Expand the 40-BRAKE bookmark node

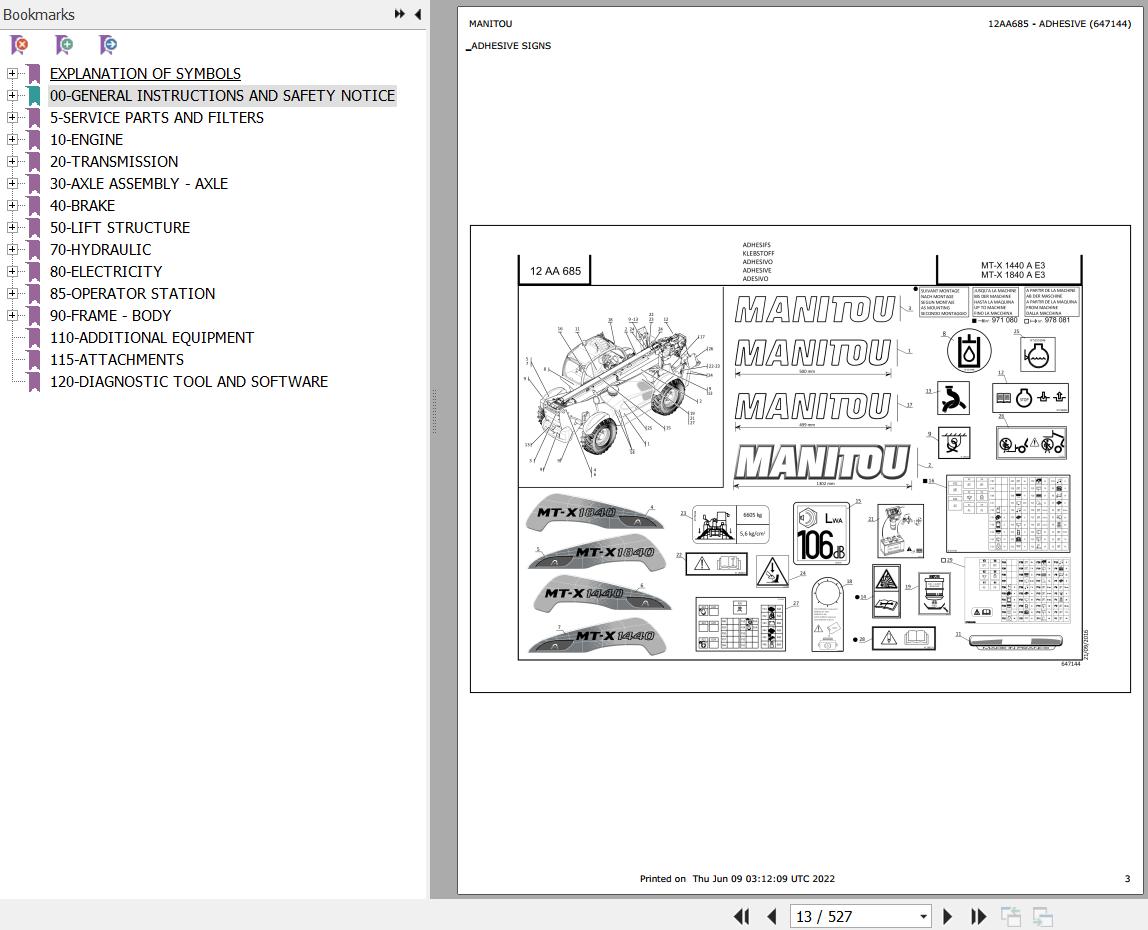click(x=12, y=205)
